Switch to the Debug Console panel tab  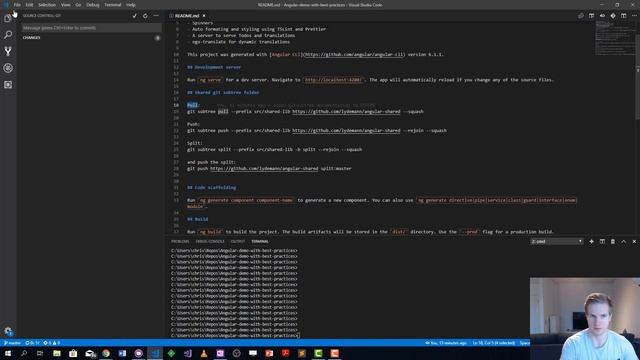tap(210, 242)
